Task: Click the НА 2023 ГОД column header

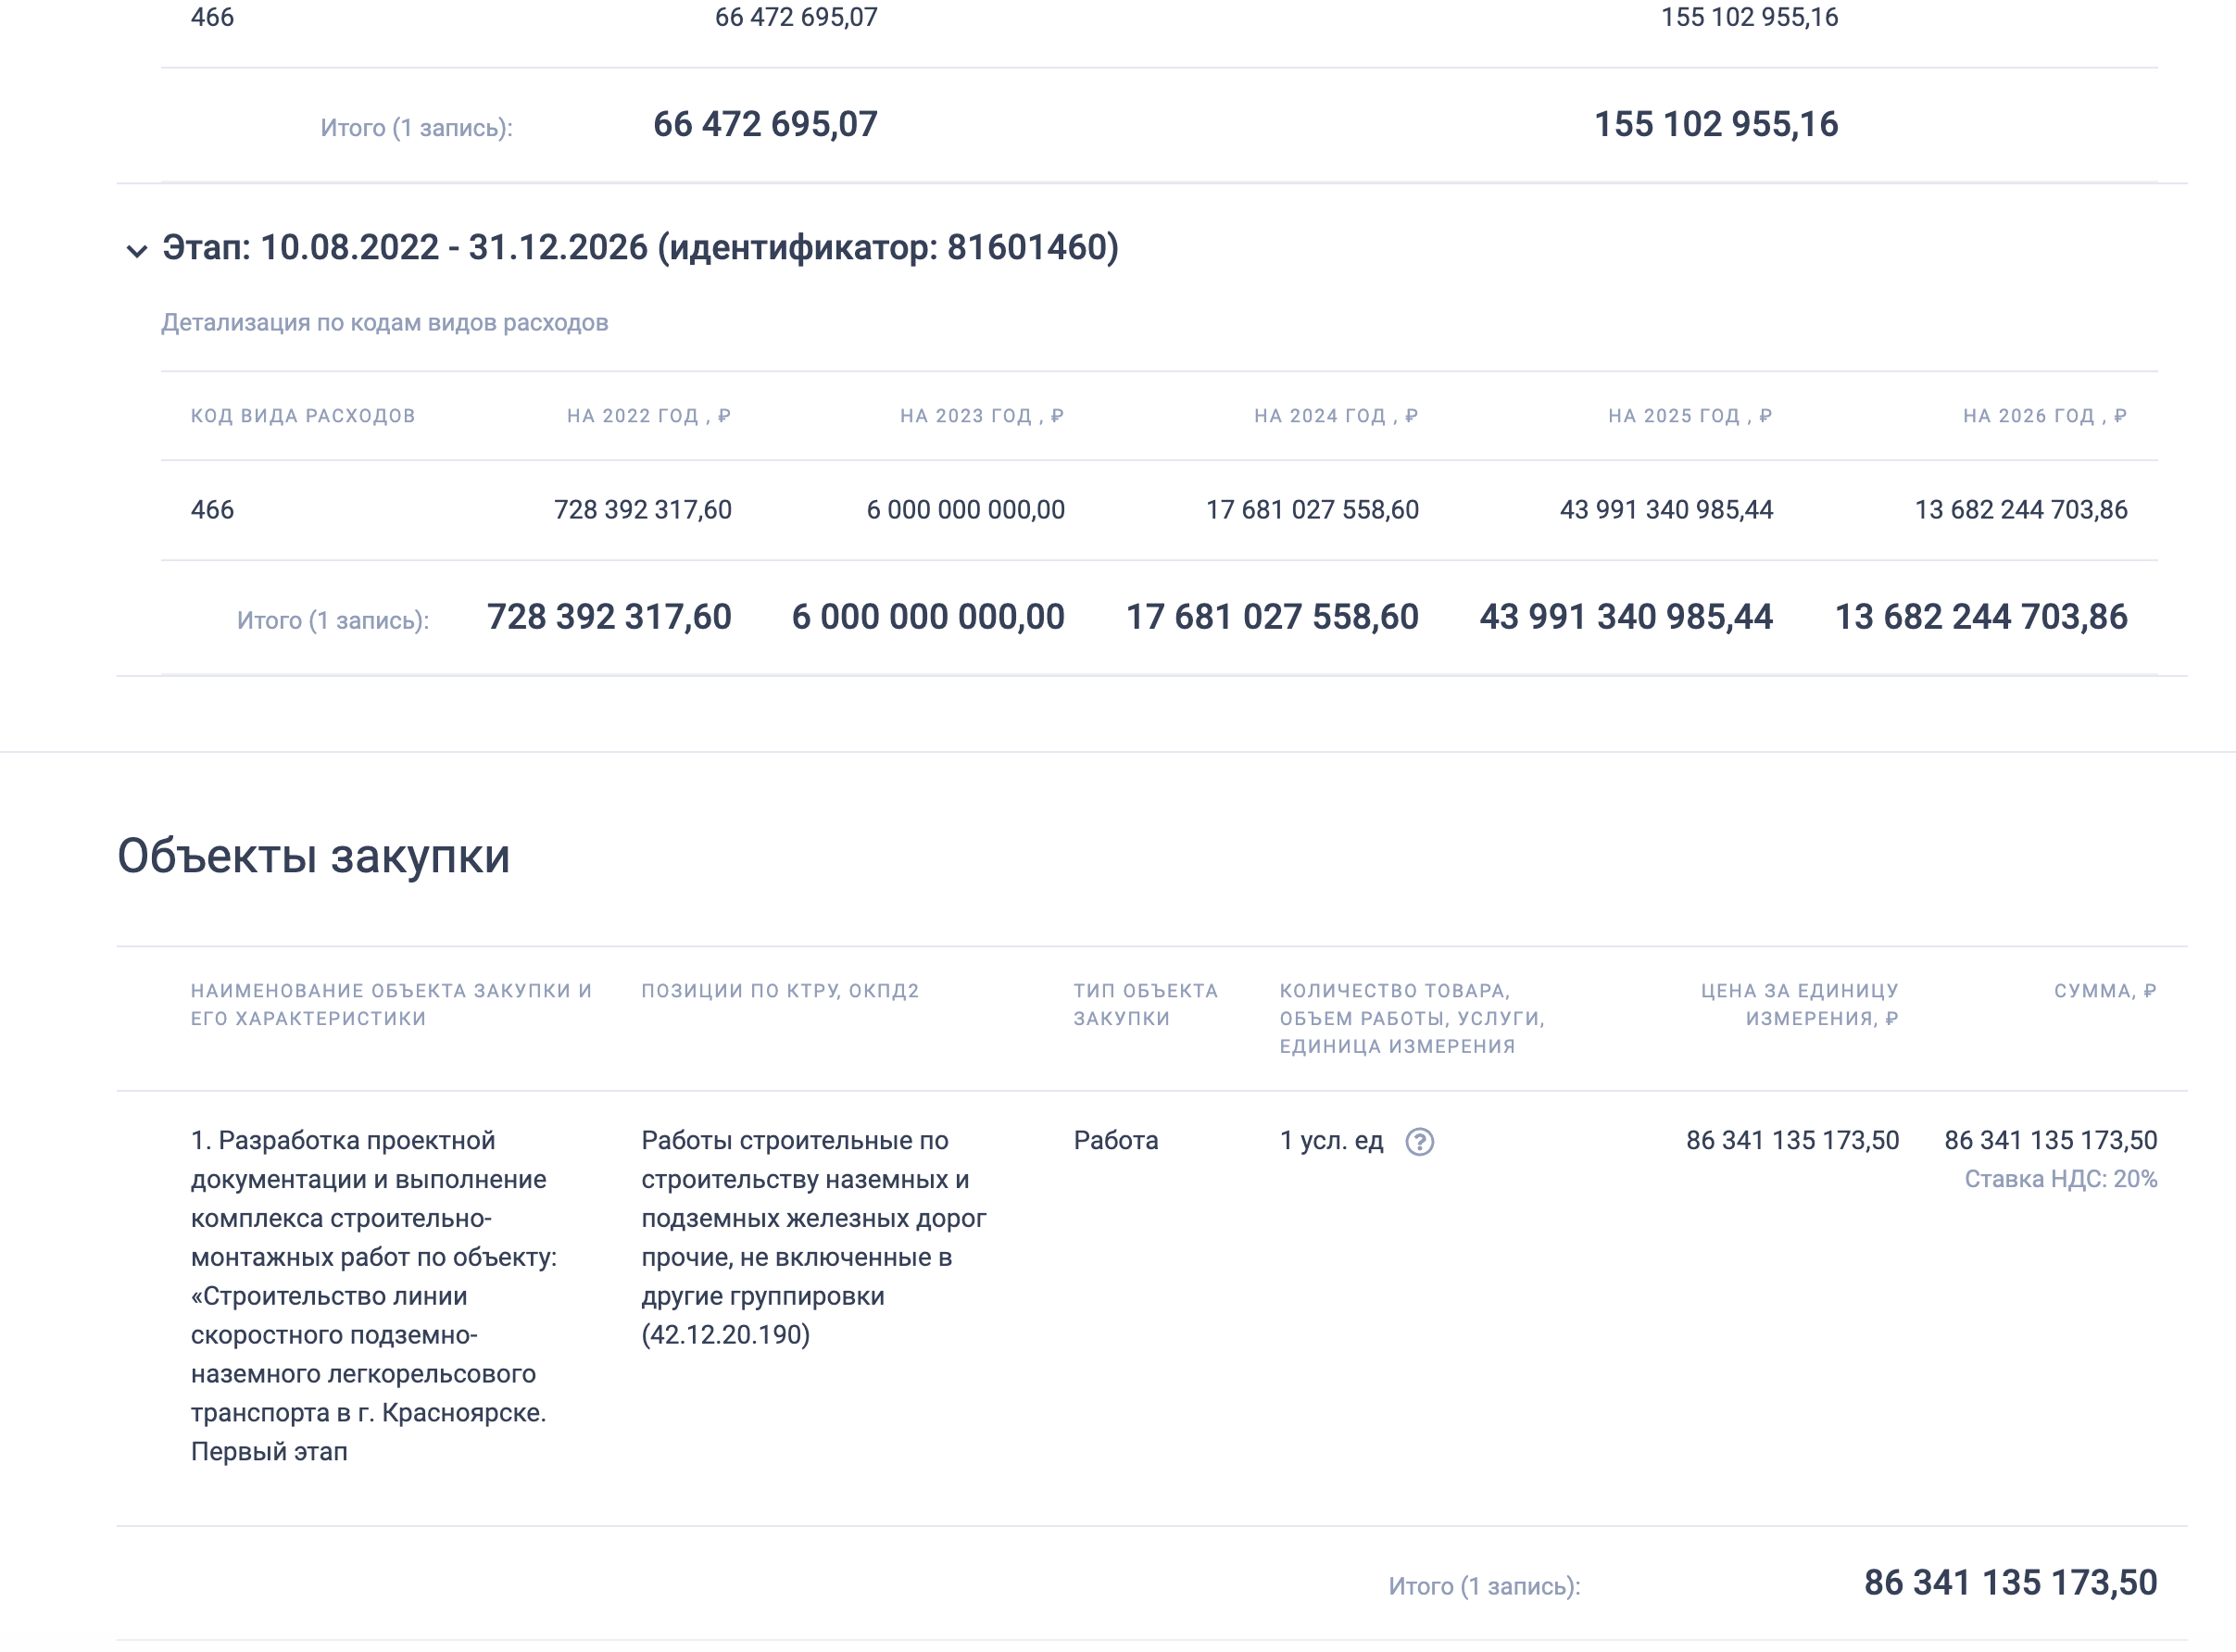Action: (981, 416)
